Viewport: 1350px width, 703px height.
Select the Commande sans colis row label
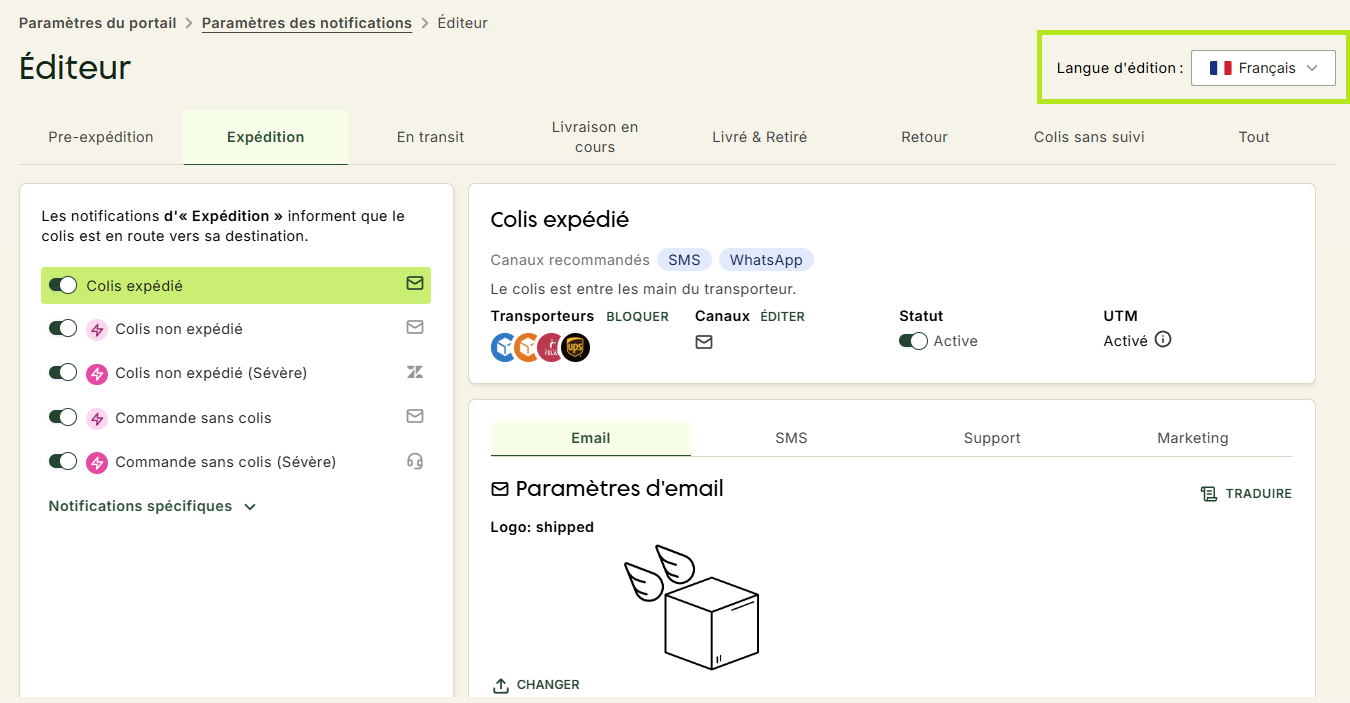point(193,418)
